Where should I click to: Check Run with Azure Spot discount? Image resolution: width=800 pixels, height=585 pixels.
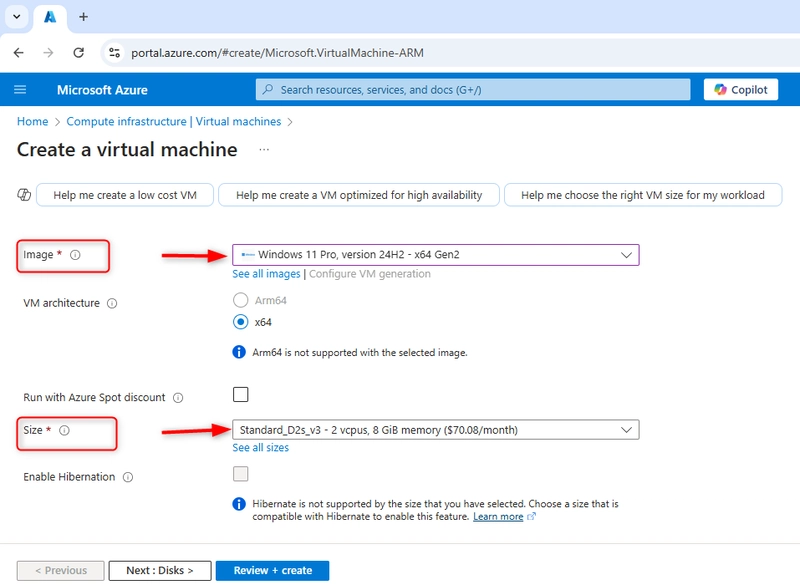(240, 394)
